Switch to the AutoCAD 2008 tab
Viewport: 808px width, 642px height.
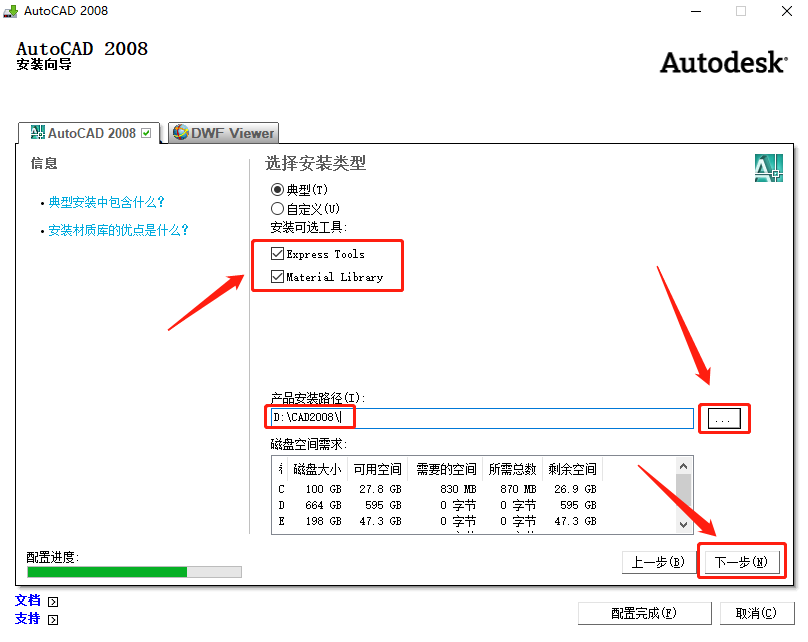click(x=89, y=133)
